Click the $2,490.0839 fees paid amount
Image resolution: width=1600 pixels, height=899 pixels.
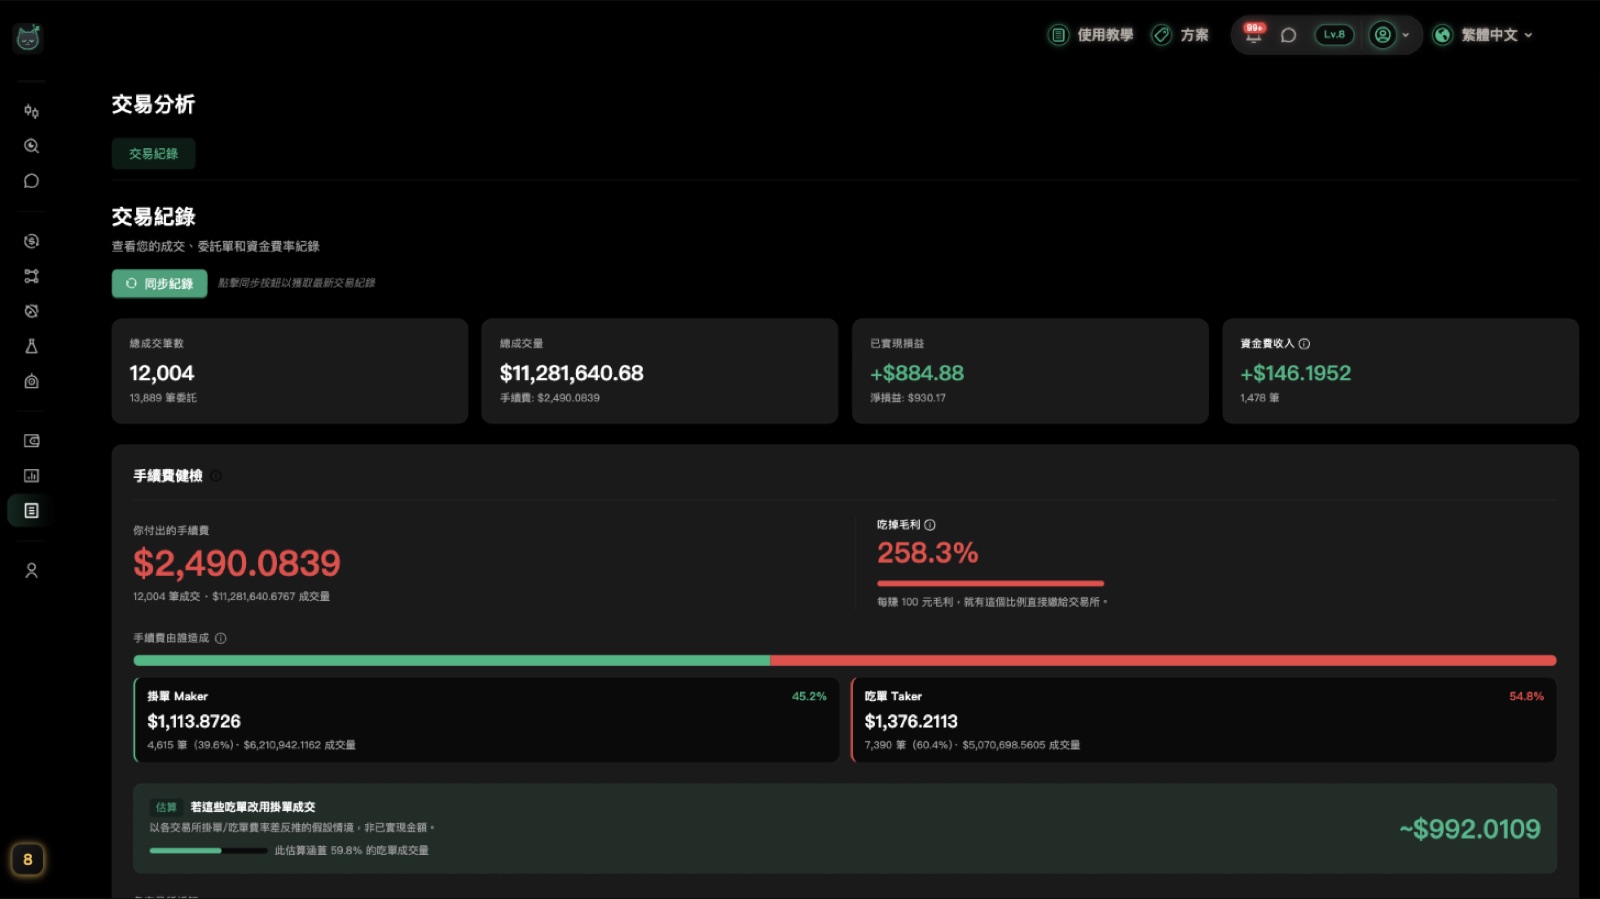pyautogui.click(x=237, y=563)
